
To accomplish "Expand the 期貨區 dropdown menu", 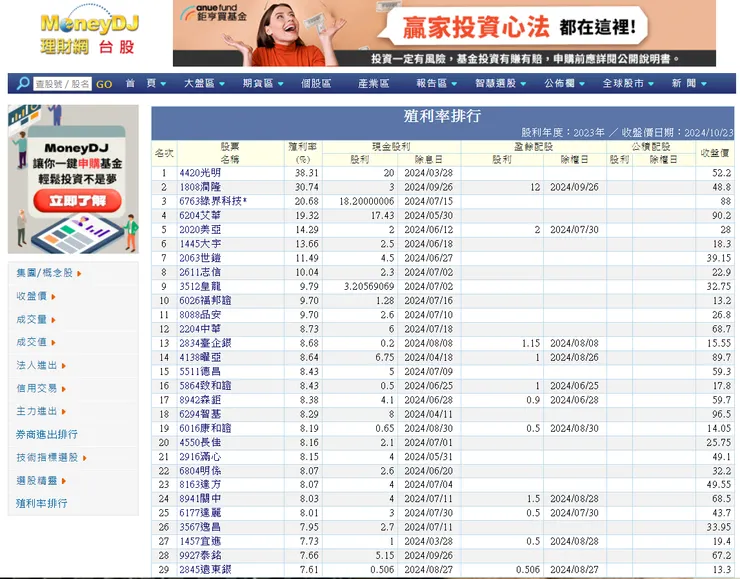I will tap(263, 84).
